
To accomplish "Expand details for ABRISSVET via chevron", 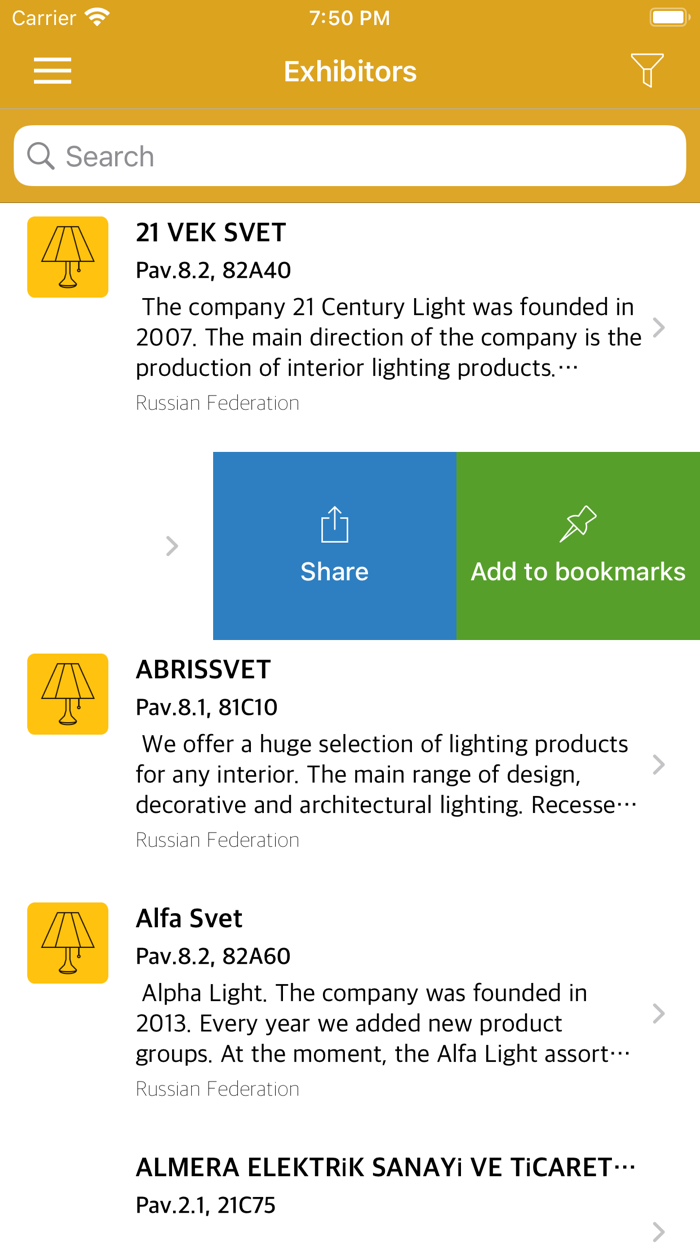I will click(x=659, y=764).
